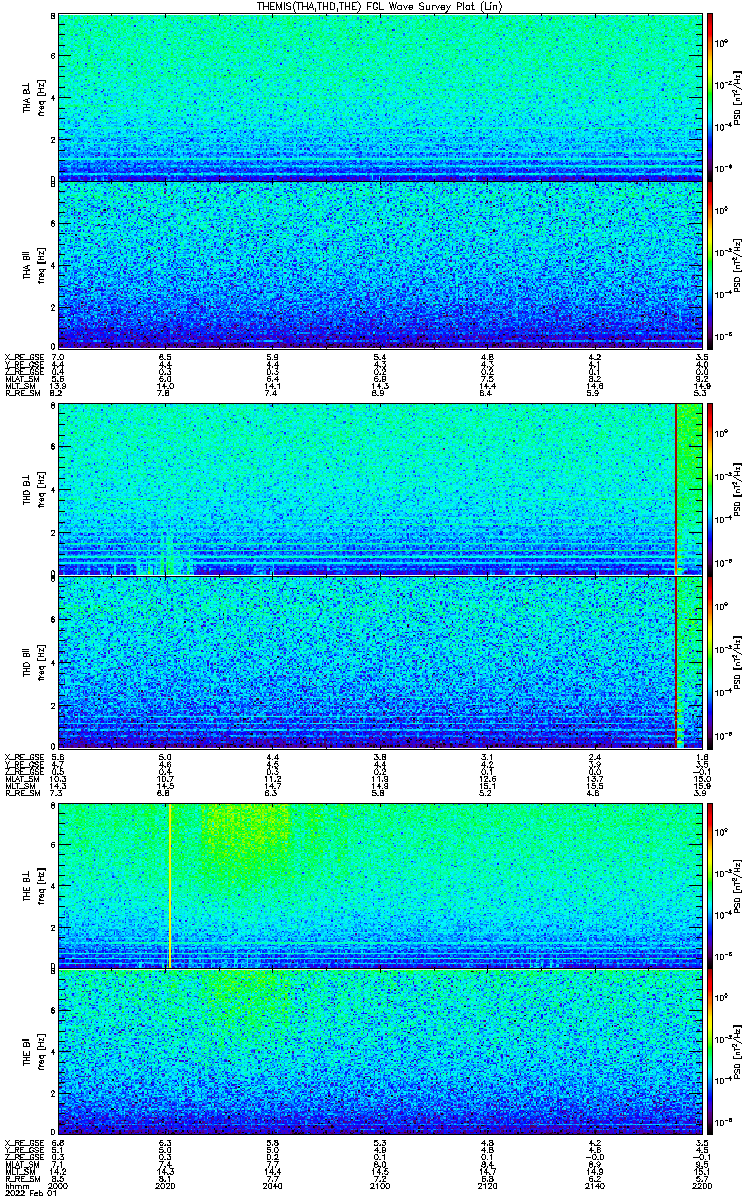Viewport: 750px width, 1200px height.
Task: Click the 8 Hz tick label on the THA B-perpendicular axis
Action: coord(52,17)
